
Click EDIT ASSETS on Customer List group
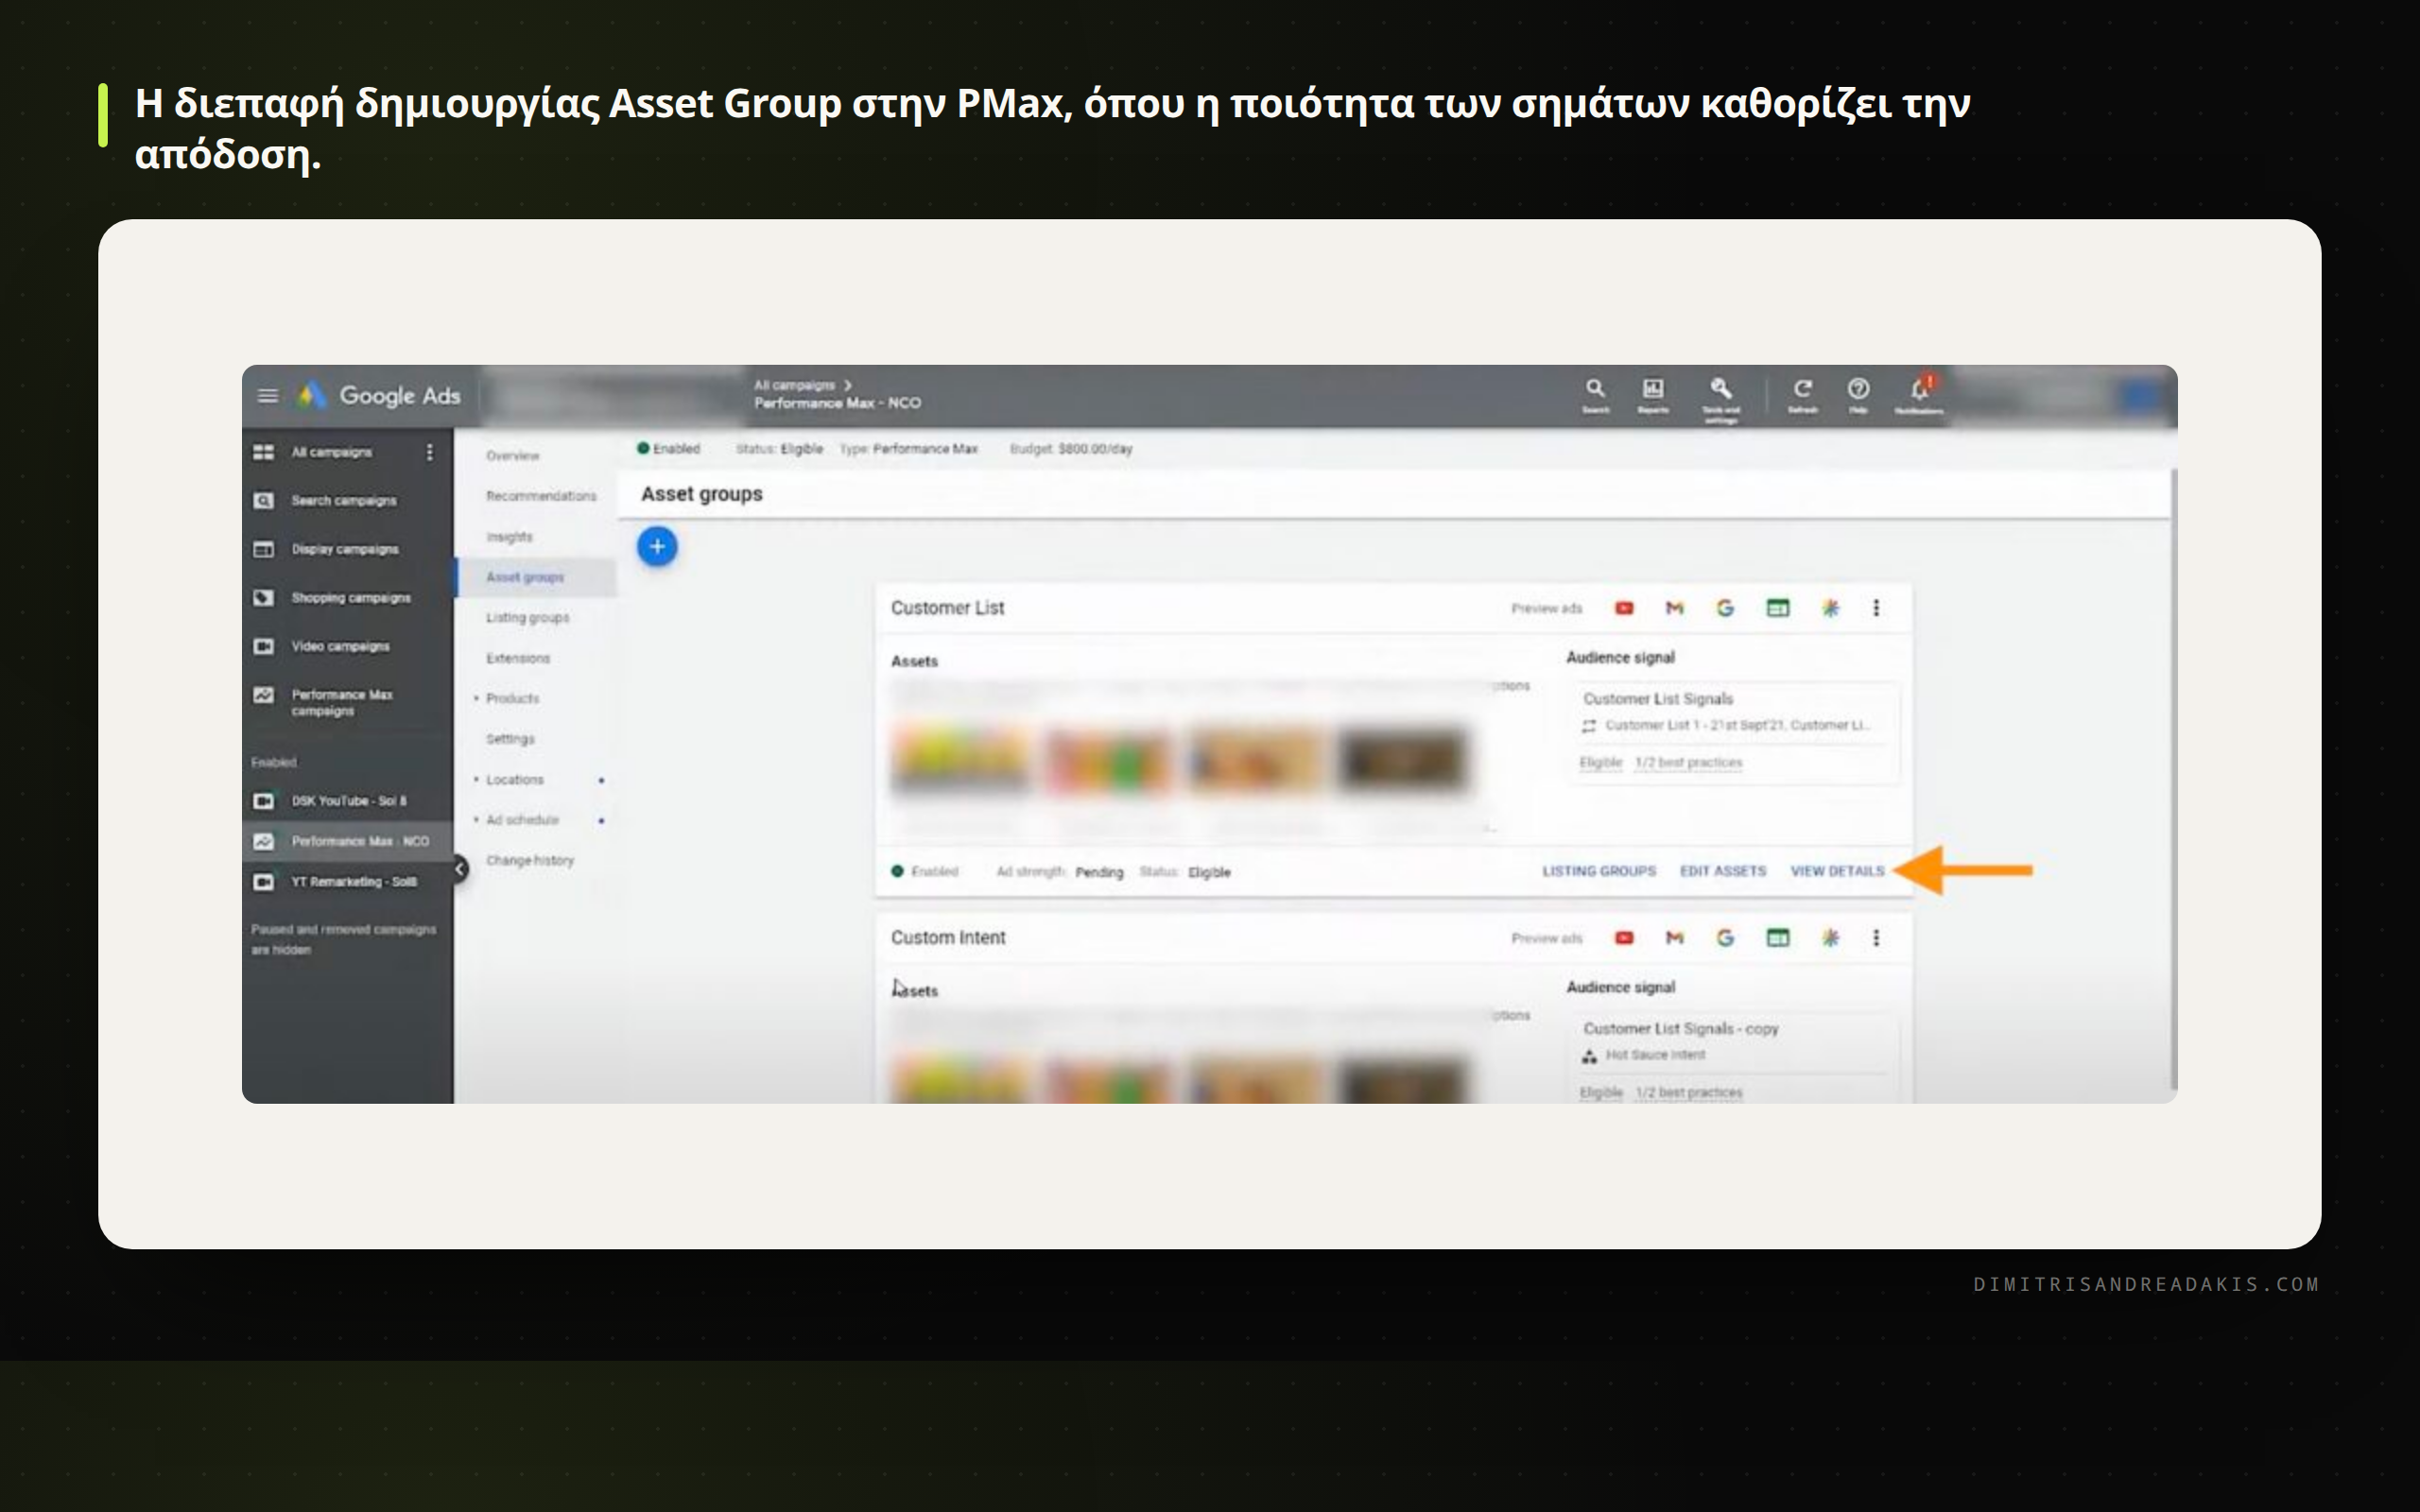coord(1723,871)
